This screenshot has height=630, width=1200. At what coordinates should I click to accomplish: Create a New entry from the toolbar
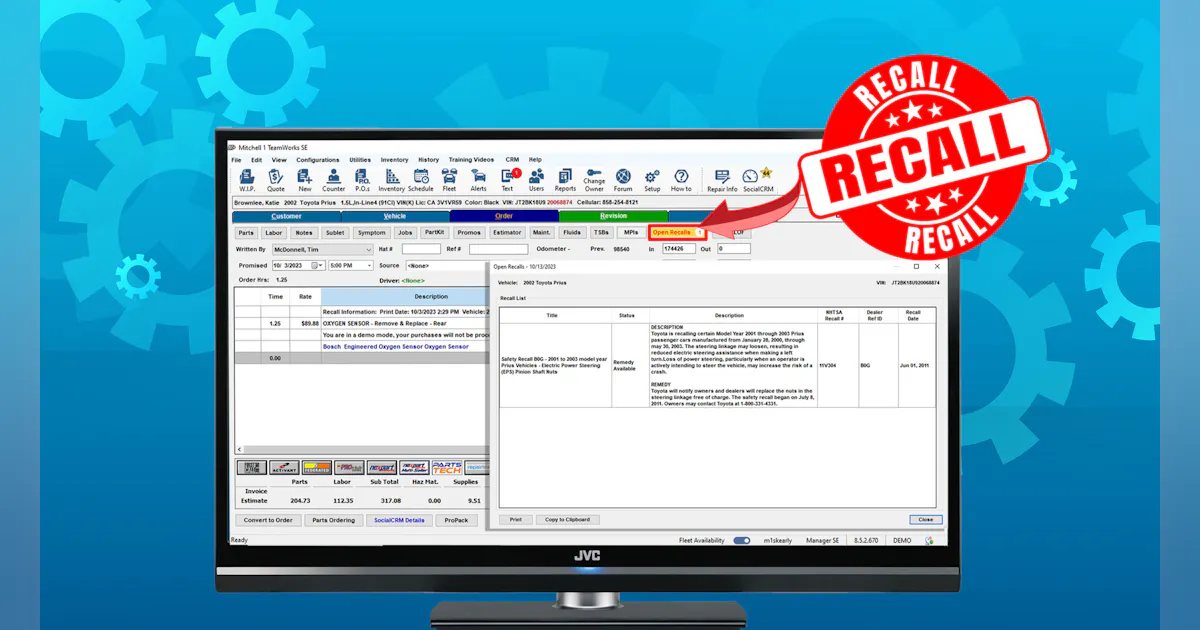304,180
